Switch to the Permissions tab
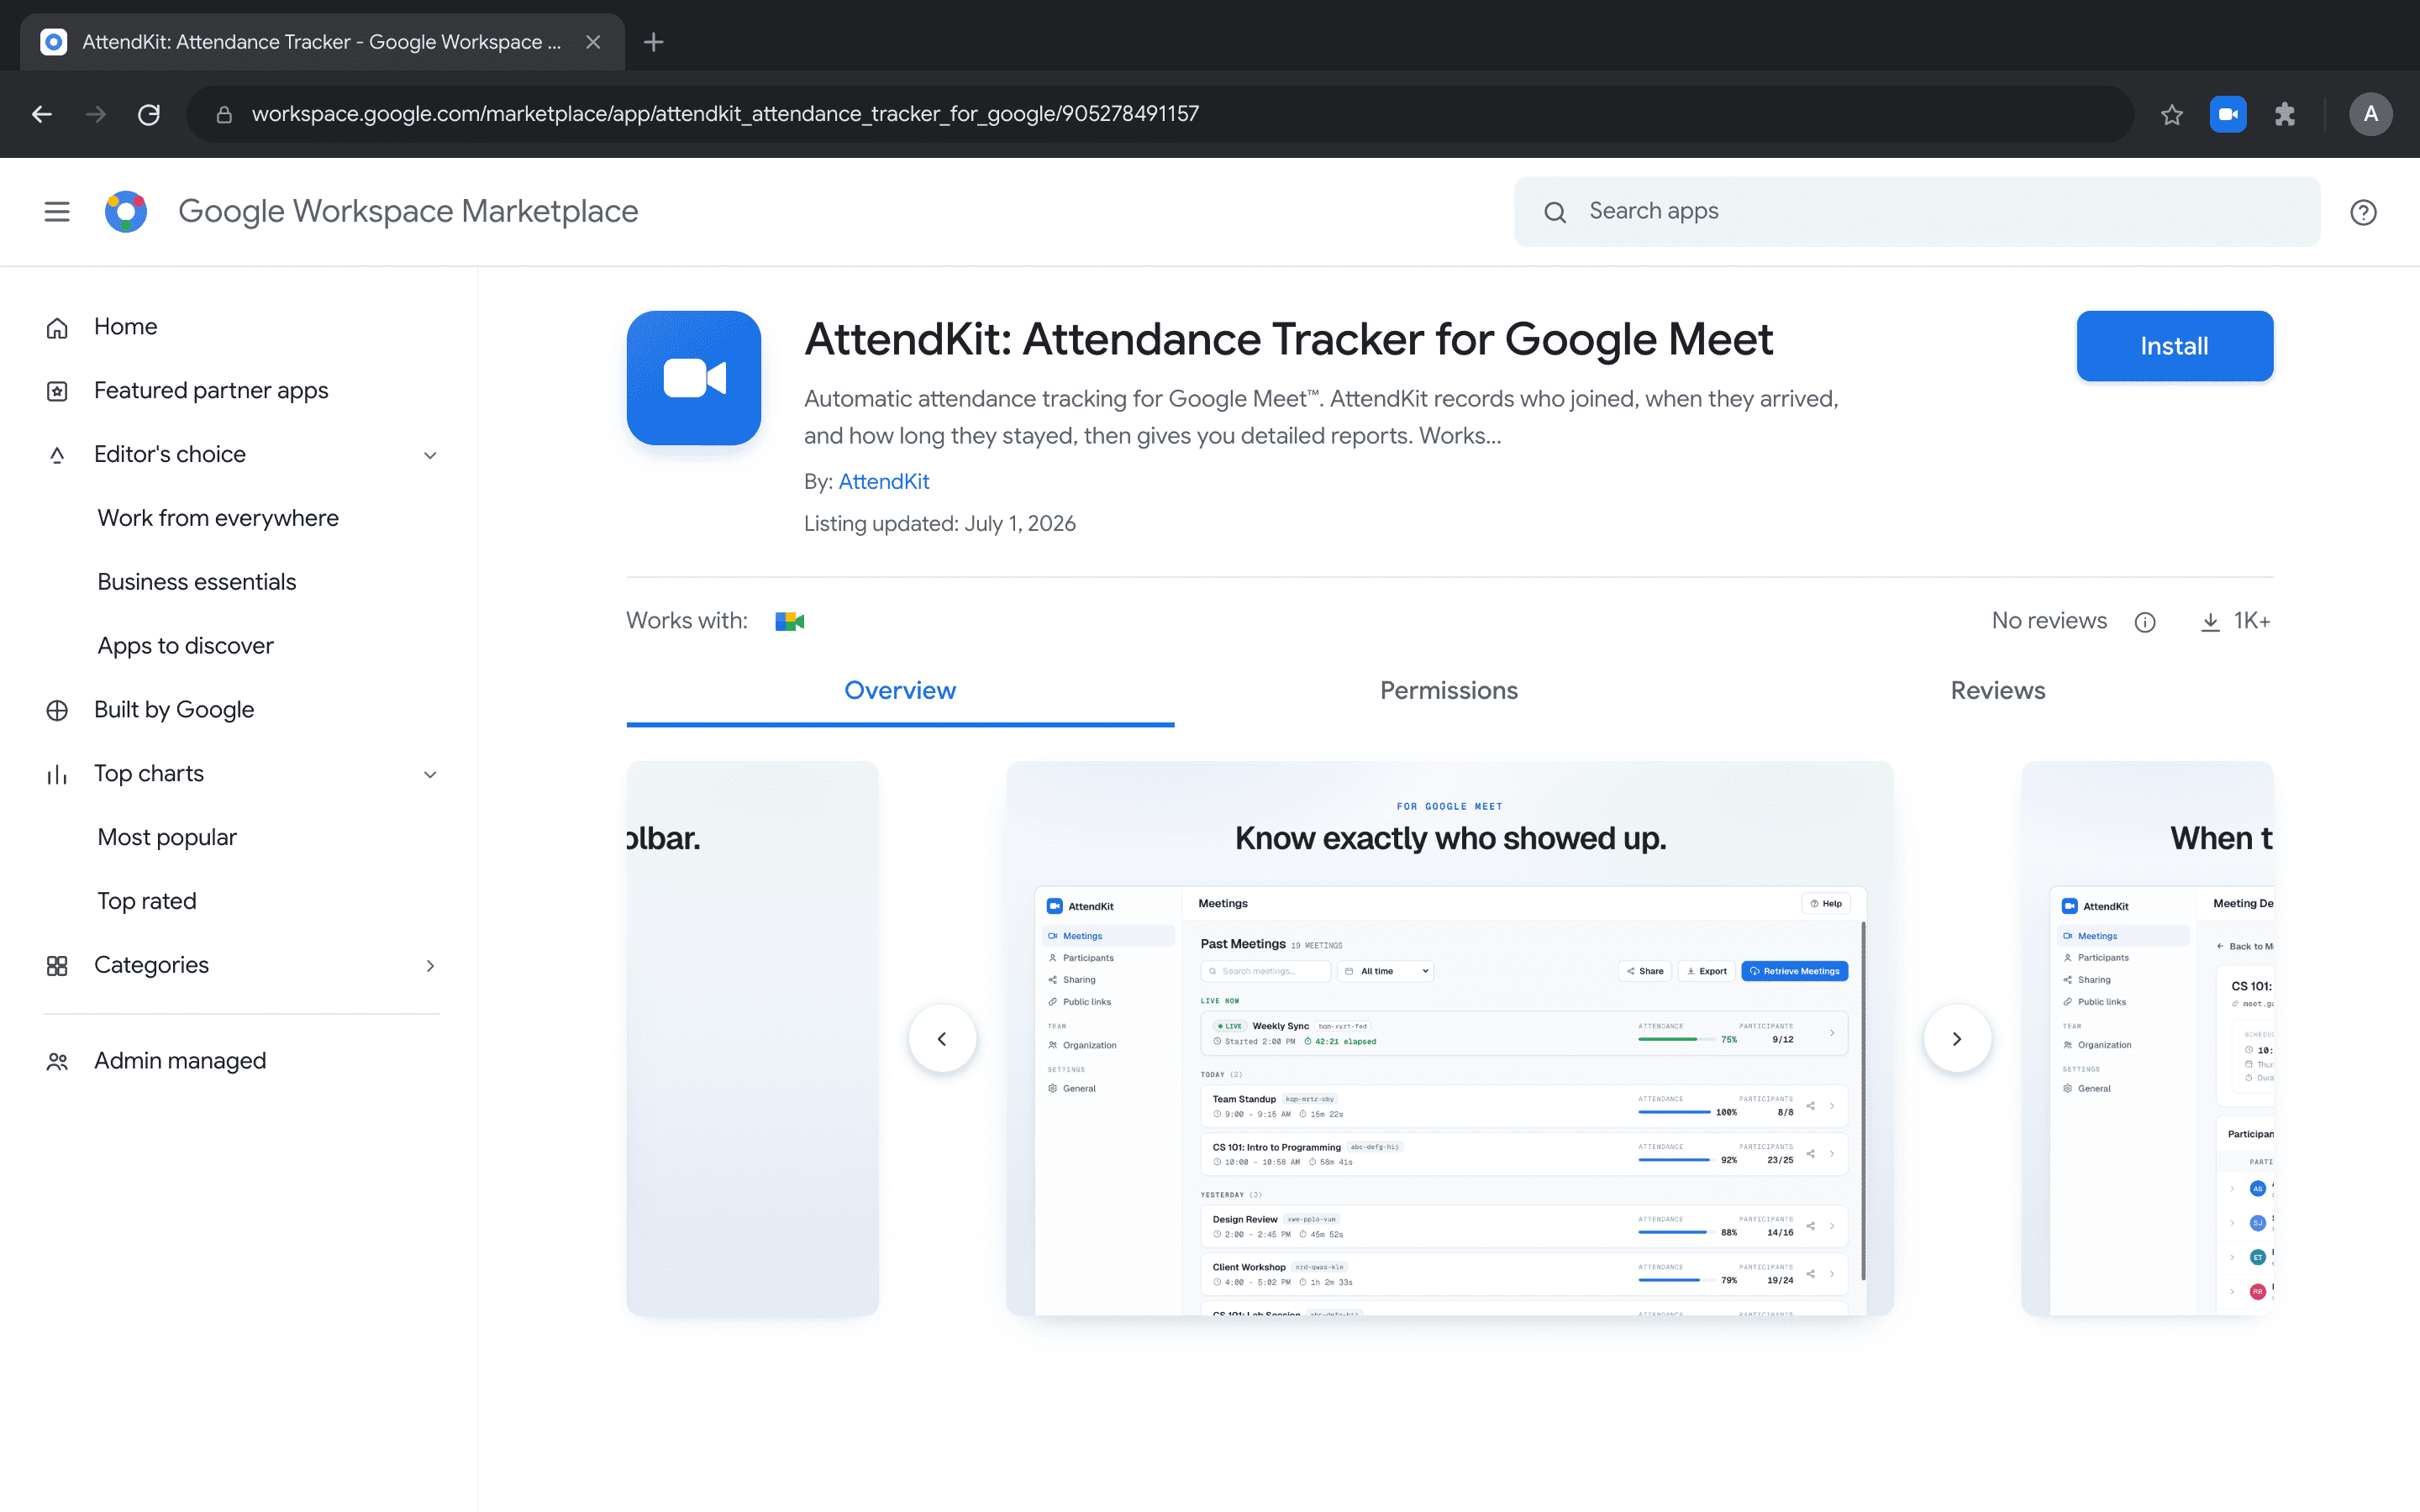This screenshot has width=2420, height=1512. (x=1449, y=691)
